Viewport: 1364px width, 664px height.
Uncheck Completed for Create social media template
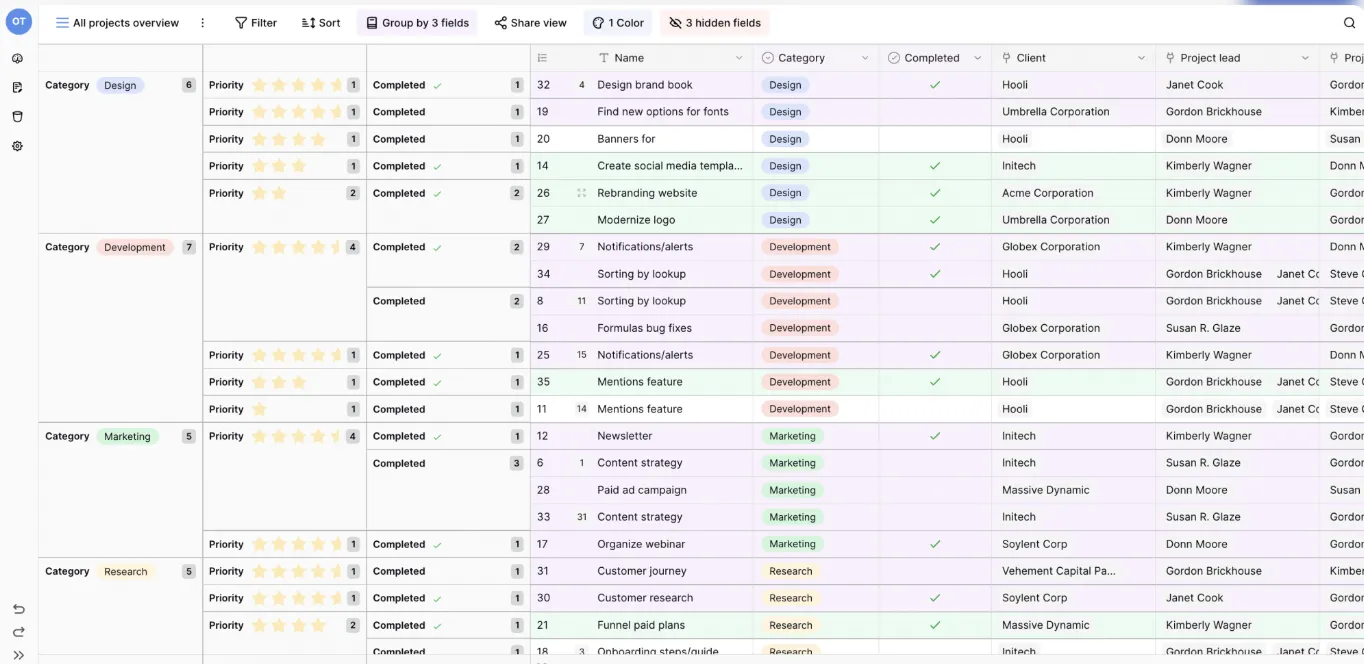click(x=935, y=166)
